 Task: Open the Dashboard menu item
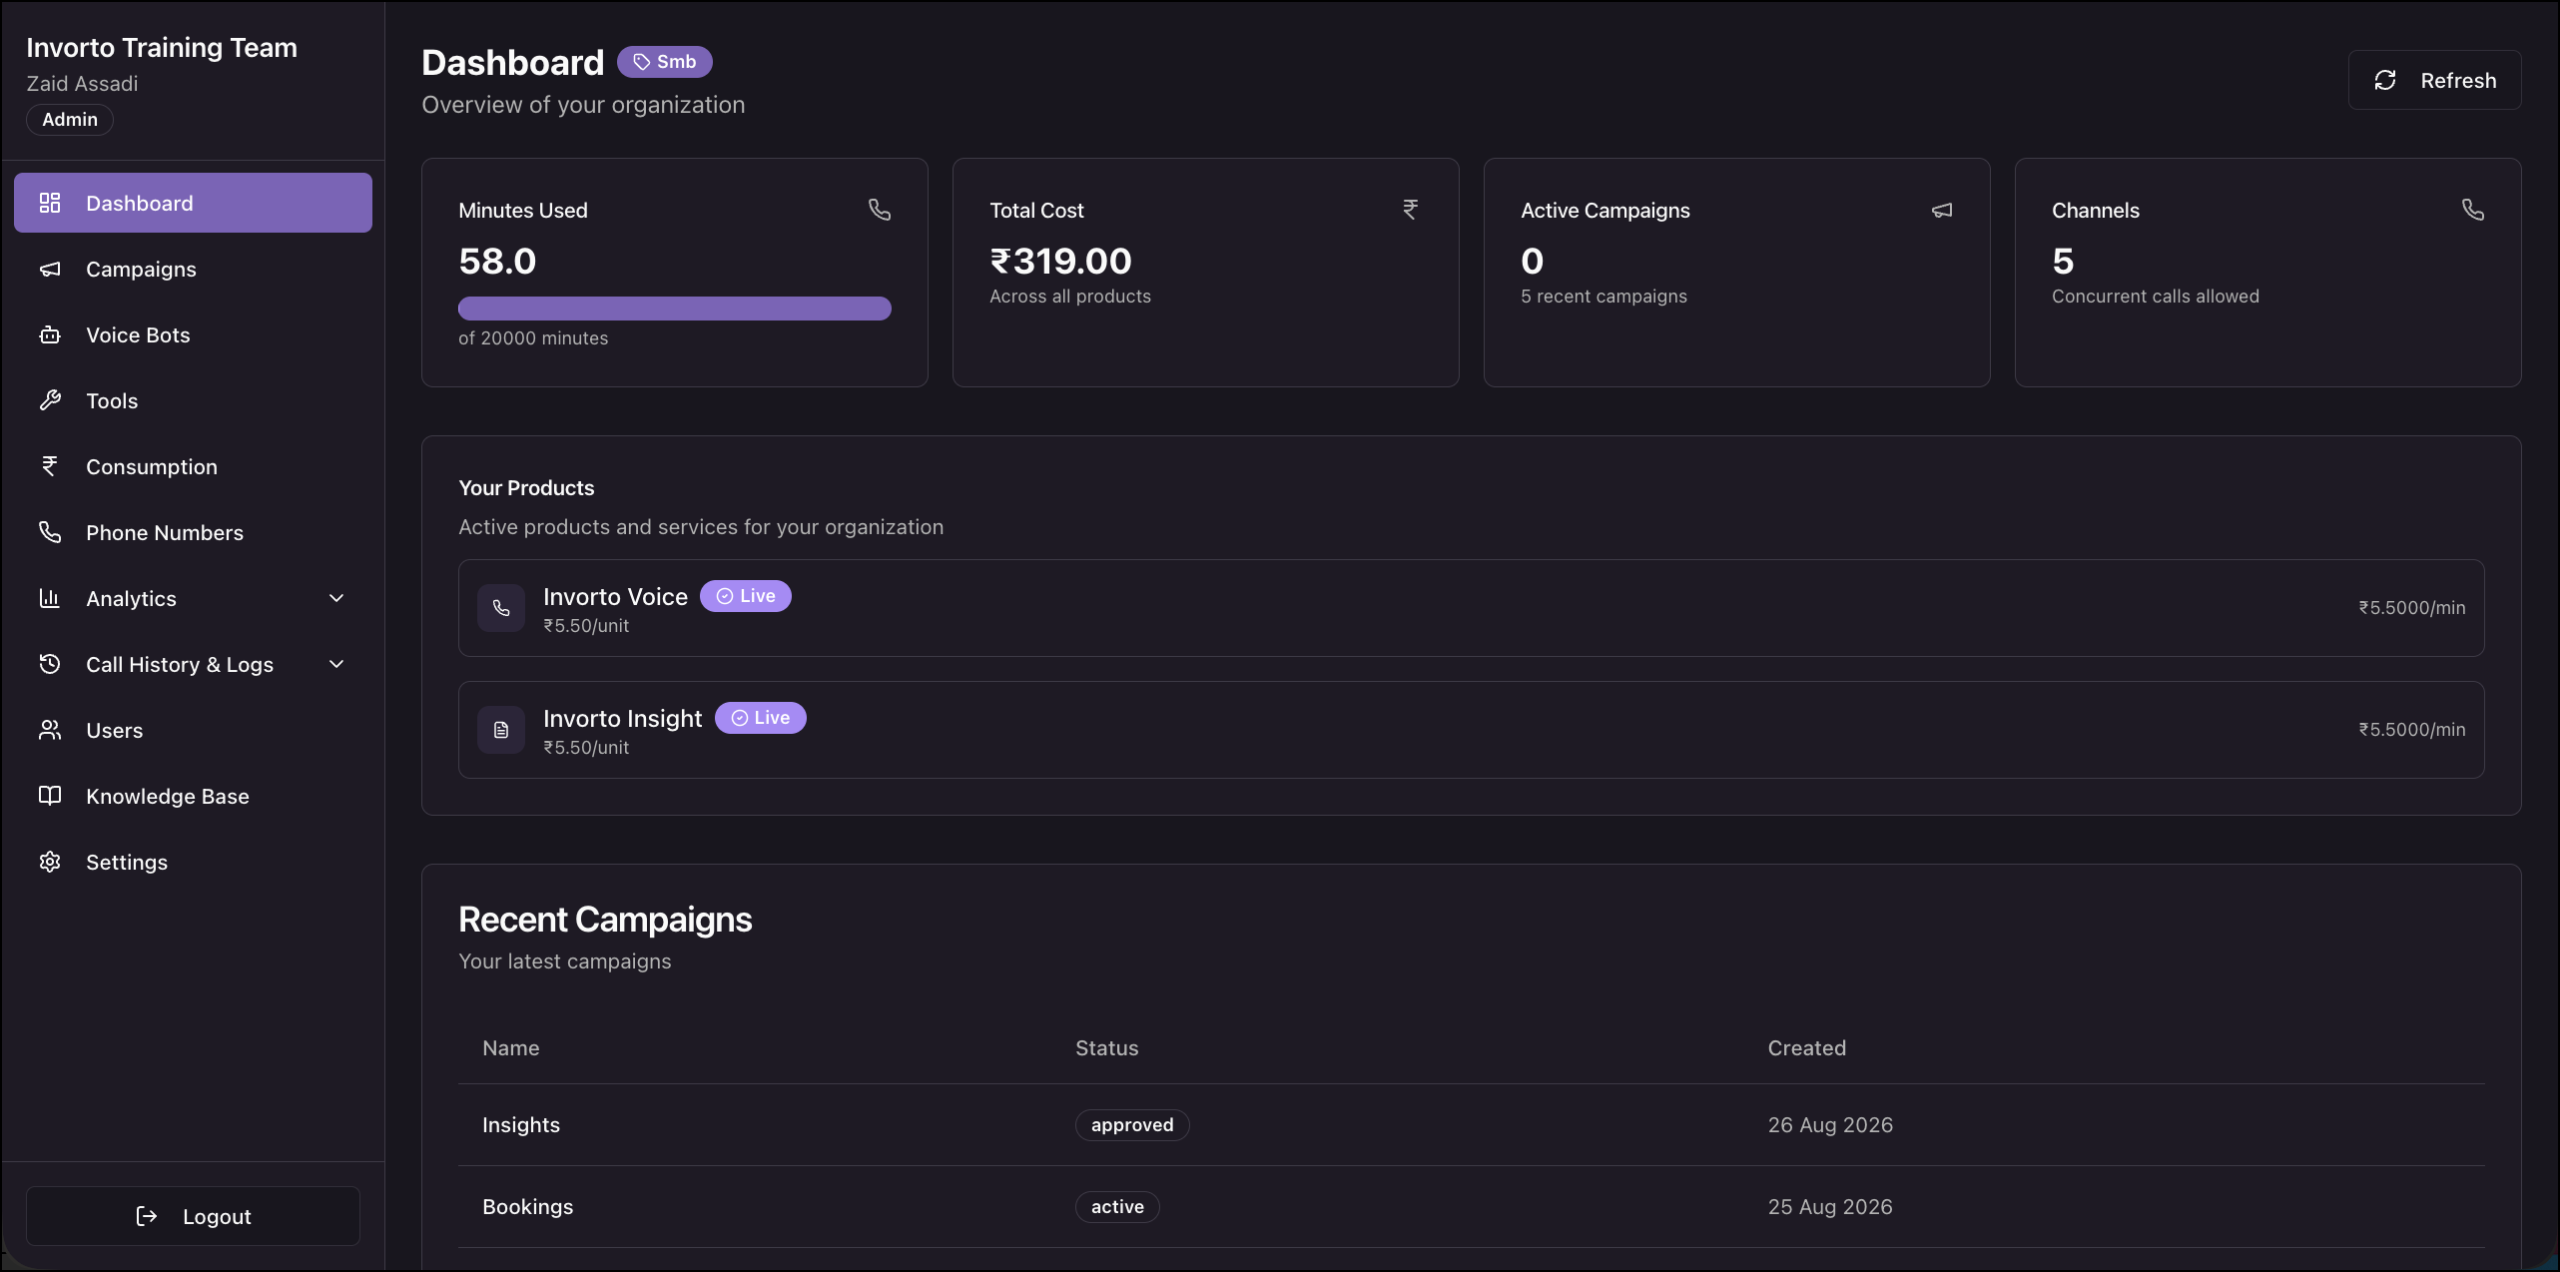pos(193,203)
